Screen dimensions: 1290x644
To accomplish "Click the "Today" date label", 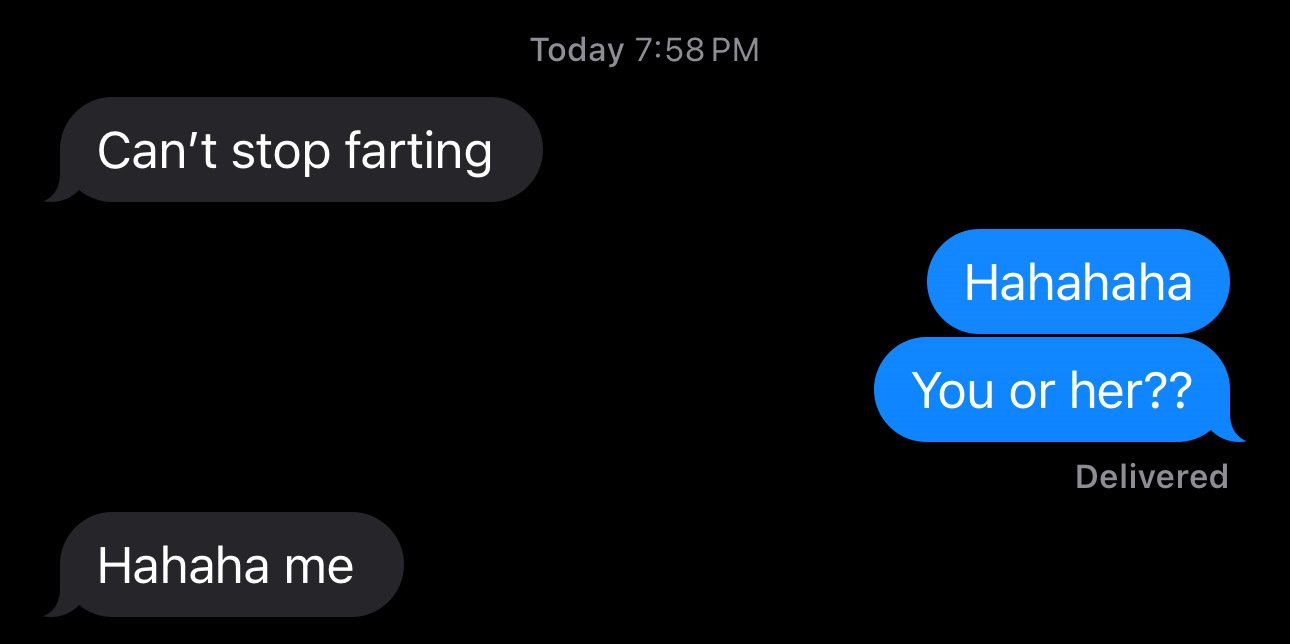I will point(577,50).
